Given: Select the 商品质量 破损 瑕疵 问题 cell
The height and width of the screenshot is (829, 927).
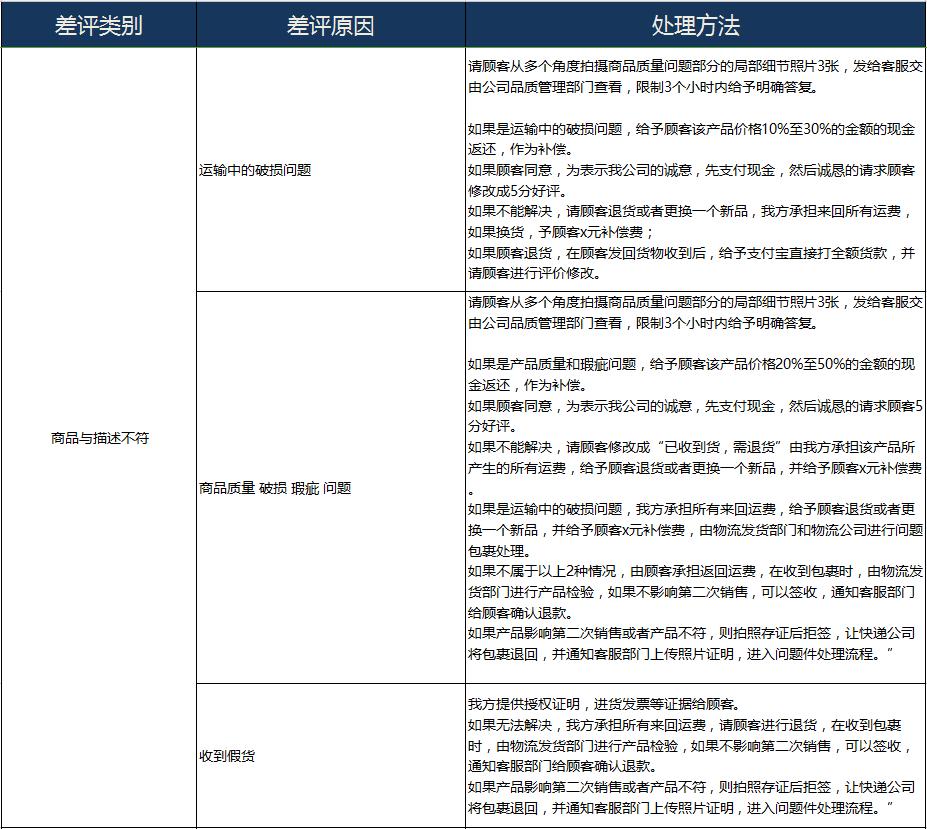Looking at the screenshot, I should pos(275,488).
